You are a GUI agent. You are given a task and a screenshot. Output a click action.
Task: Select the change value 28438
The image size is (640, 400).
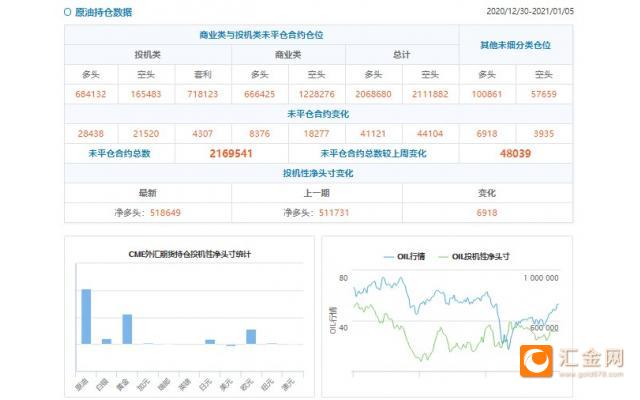tap(91, 134)
